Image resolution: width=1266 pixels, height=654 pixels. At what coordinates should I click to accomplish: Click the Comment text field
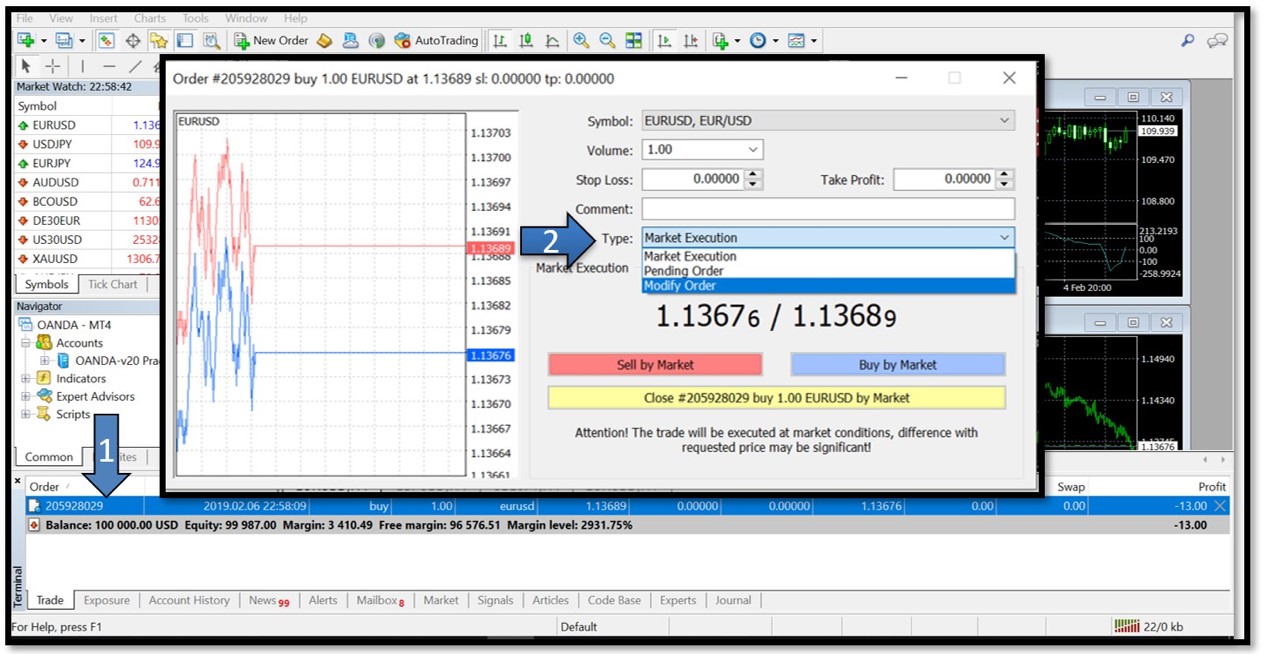pos(828,209)
